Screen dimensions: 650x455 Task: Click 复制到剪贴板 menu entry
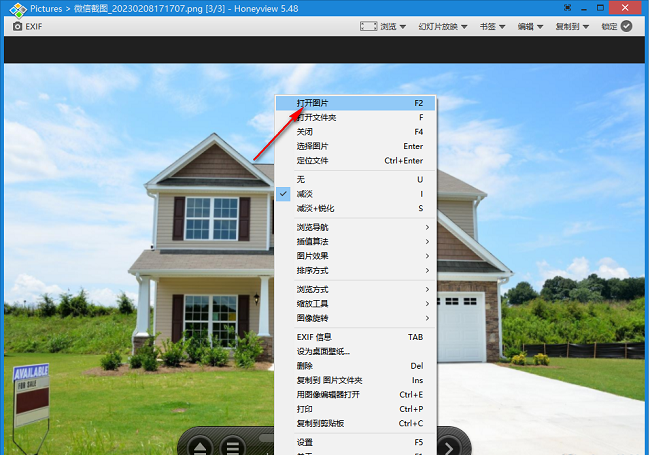click(320, 423)
